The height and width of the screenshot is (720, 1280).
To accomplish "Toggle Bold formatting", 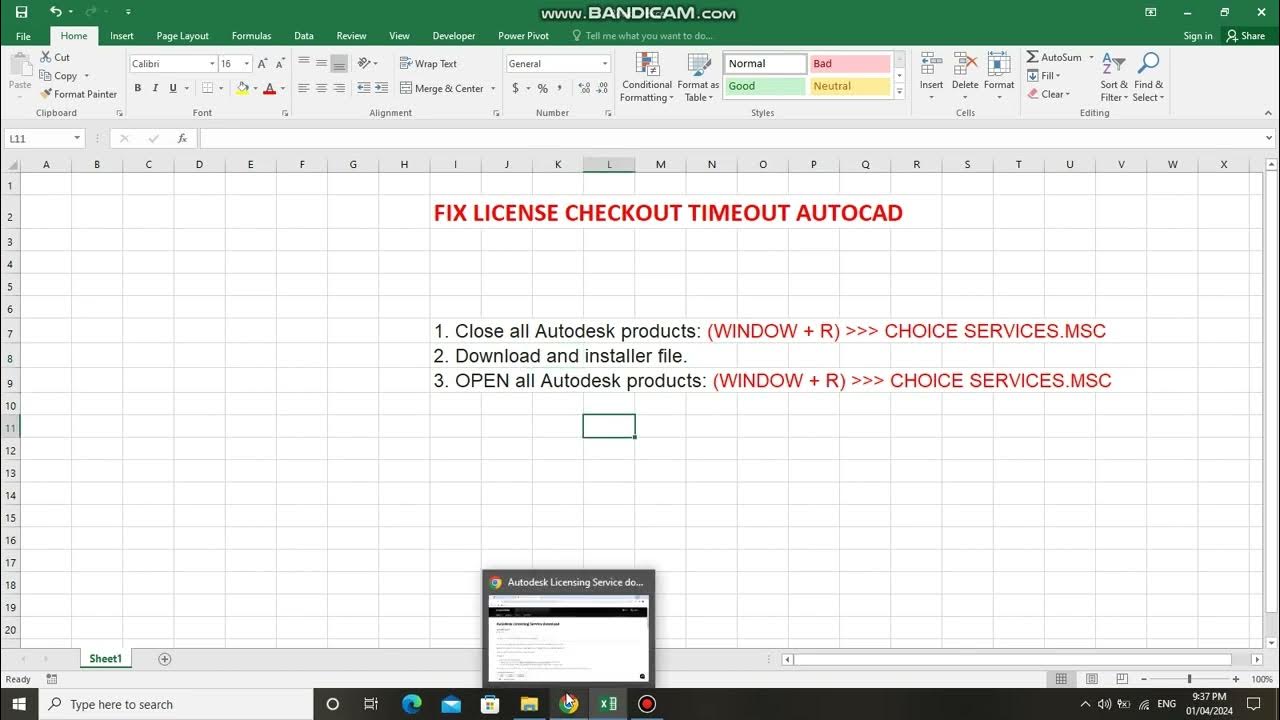I will coord(137,88).
